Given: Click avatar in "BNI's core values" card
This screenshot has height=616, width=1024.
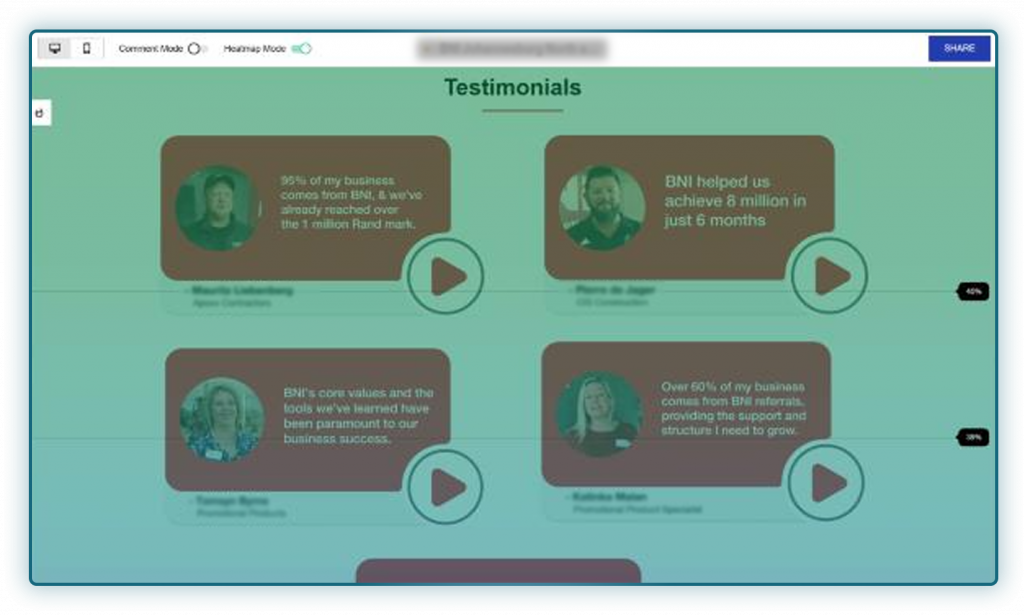Looking at the screenshot, I should point(222,419).
